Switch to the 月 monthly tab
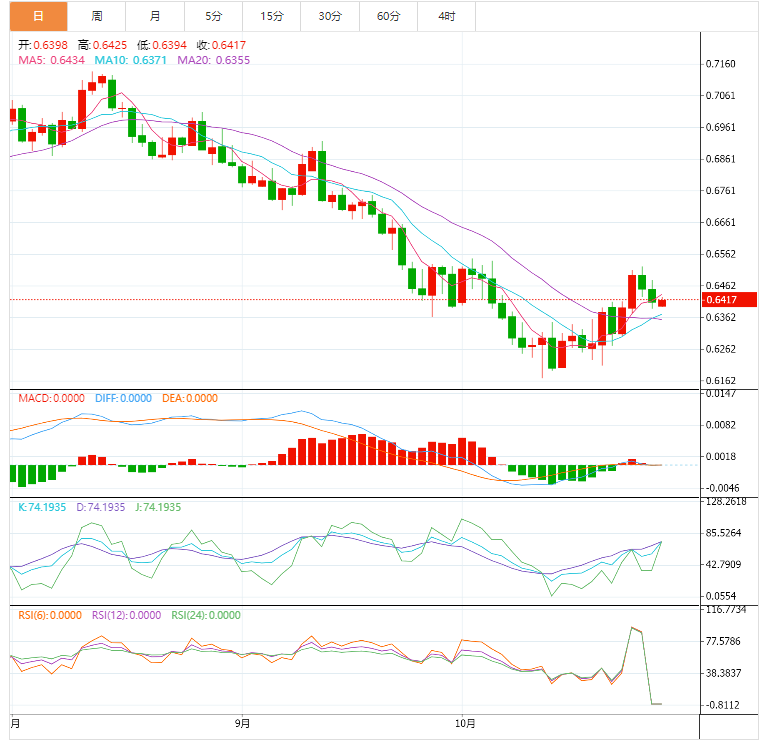Image resolution: width=767 pixels, height=751 pixels. click(155, 16)
